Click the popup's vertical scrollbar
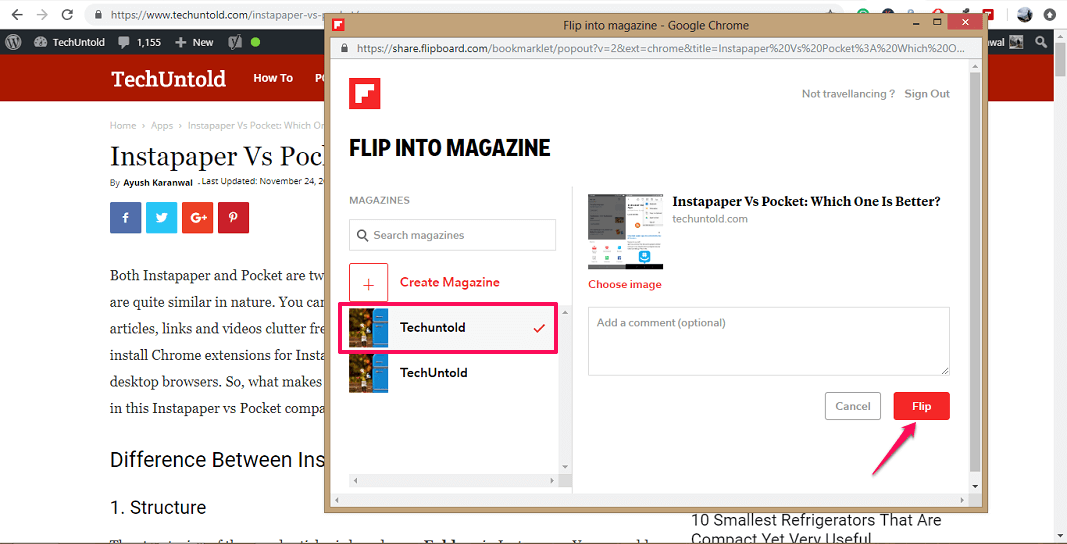 [x=975, y=272]
